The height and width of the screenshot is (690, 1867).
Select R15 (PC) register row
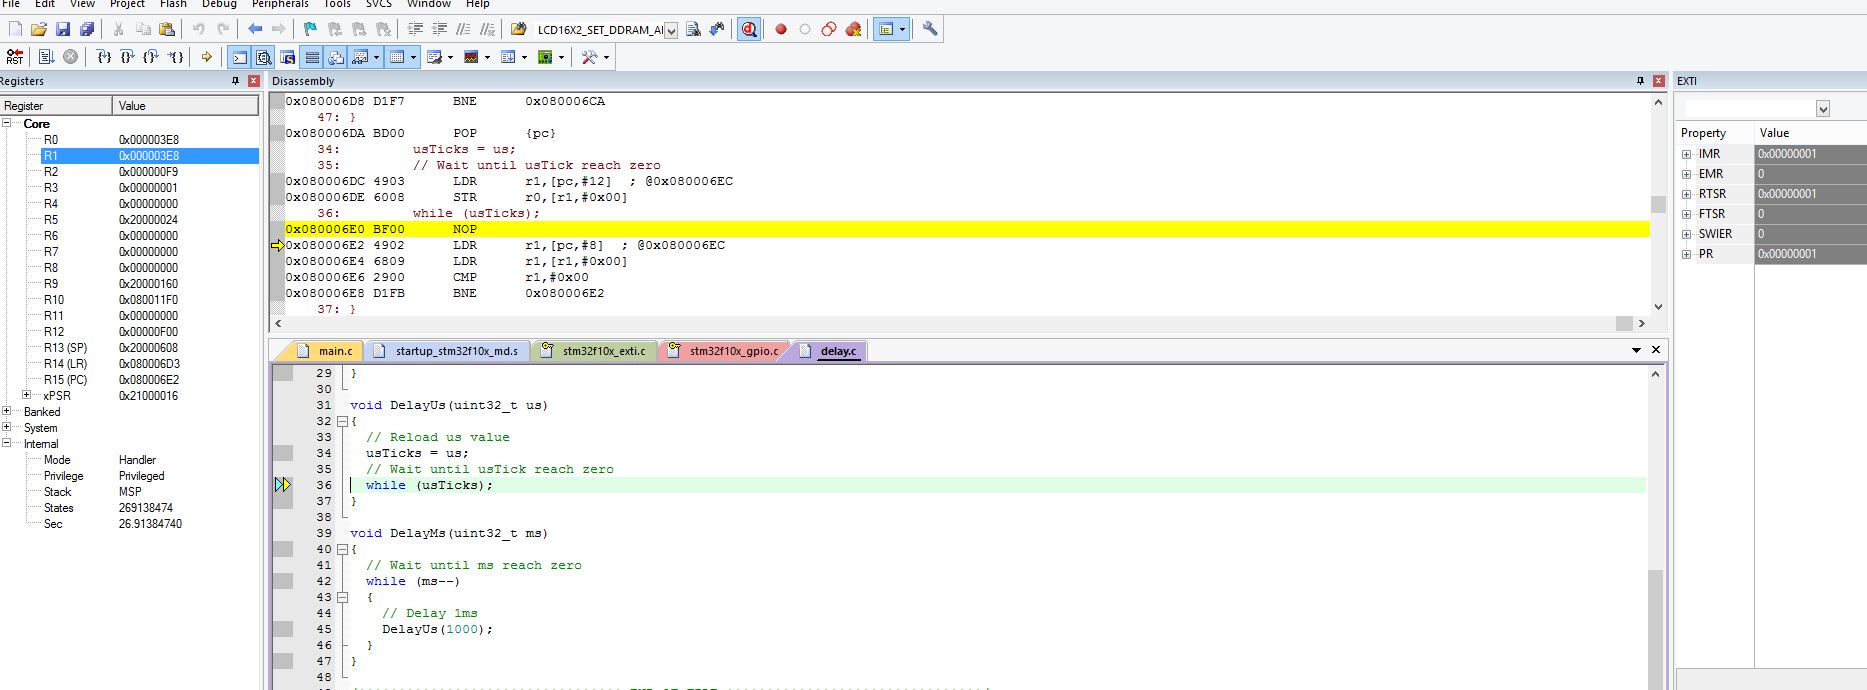pyautogui.click(x=149, y=380)
